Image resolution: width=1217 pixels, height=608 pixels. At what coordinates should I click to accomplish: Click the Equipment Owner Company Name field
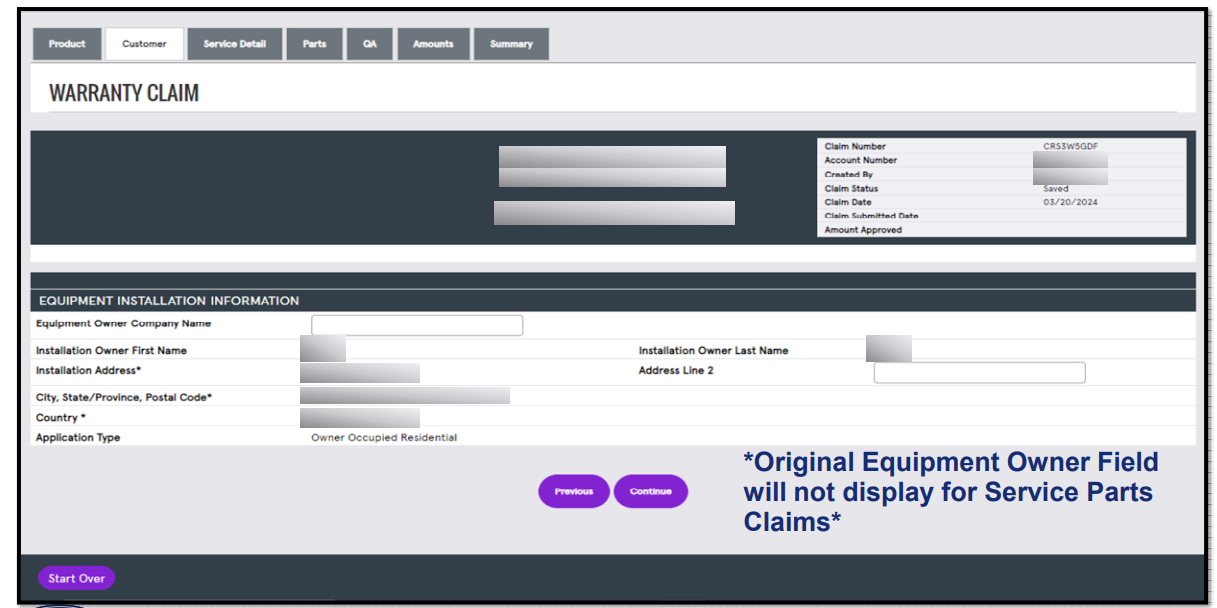(416, 324)
